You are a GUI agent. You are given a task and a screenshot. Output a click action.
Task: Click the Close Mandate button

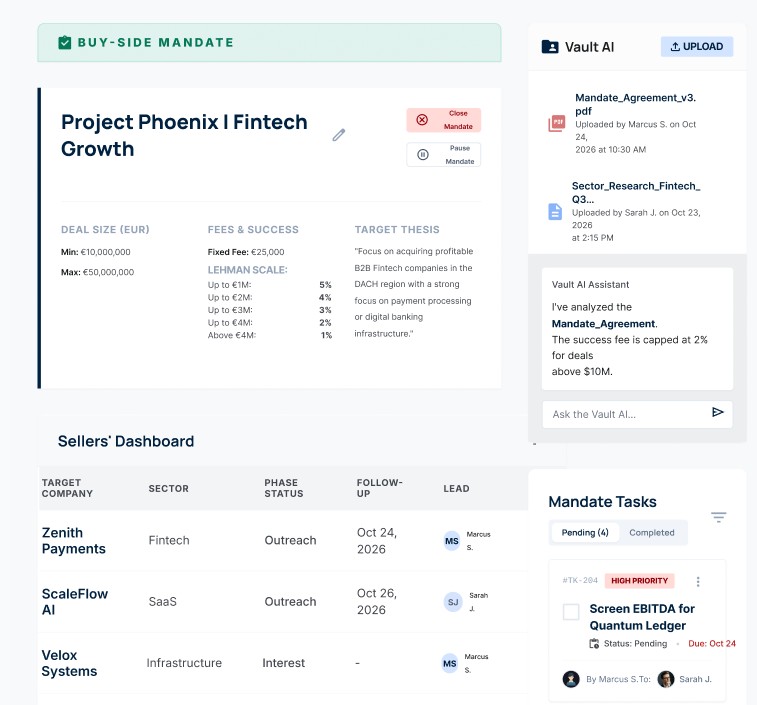tap(444, 120)
